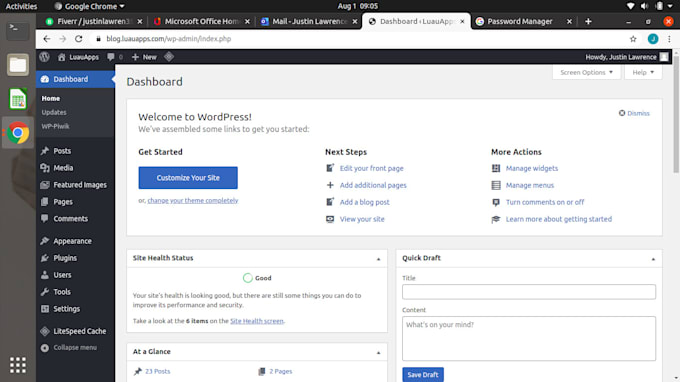
Task: Open the Chrome profile avatar
Action: [653, 39]
